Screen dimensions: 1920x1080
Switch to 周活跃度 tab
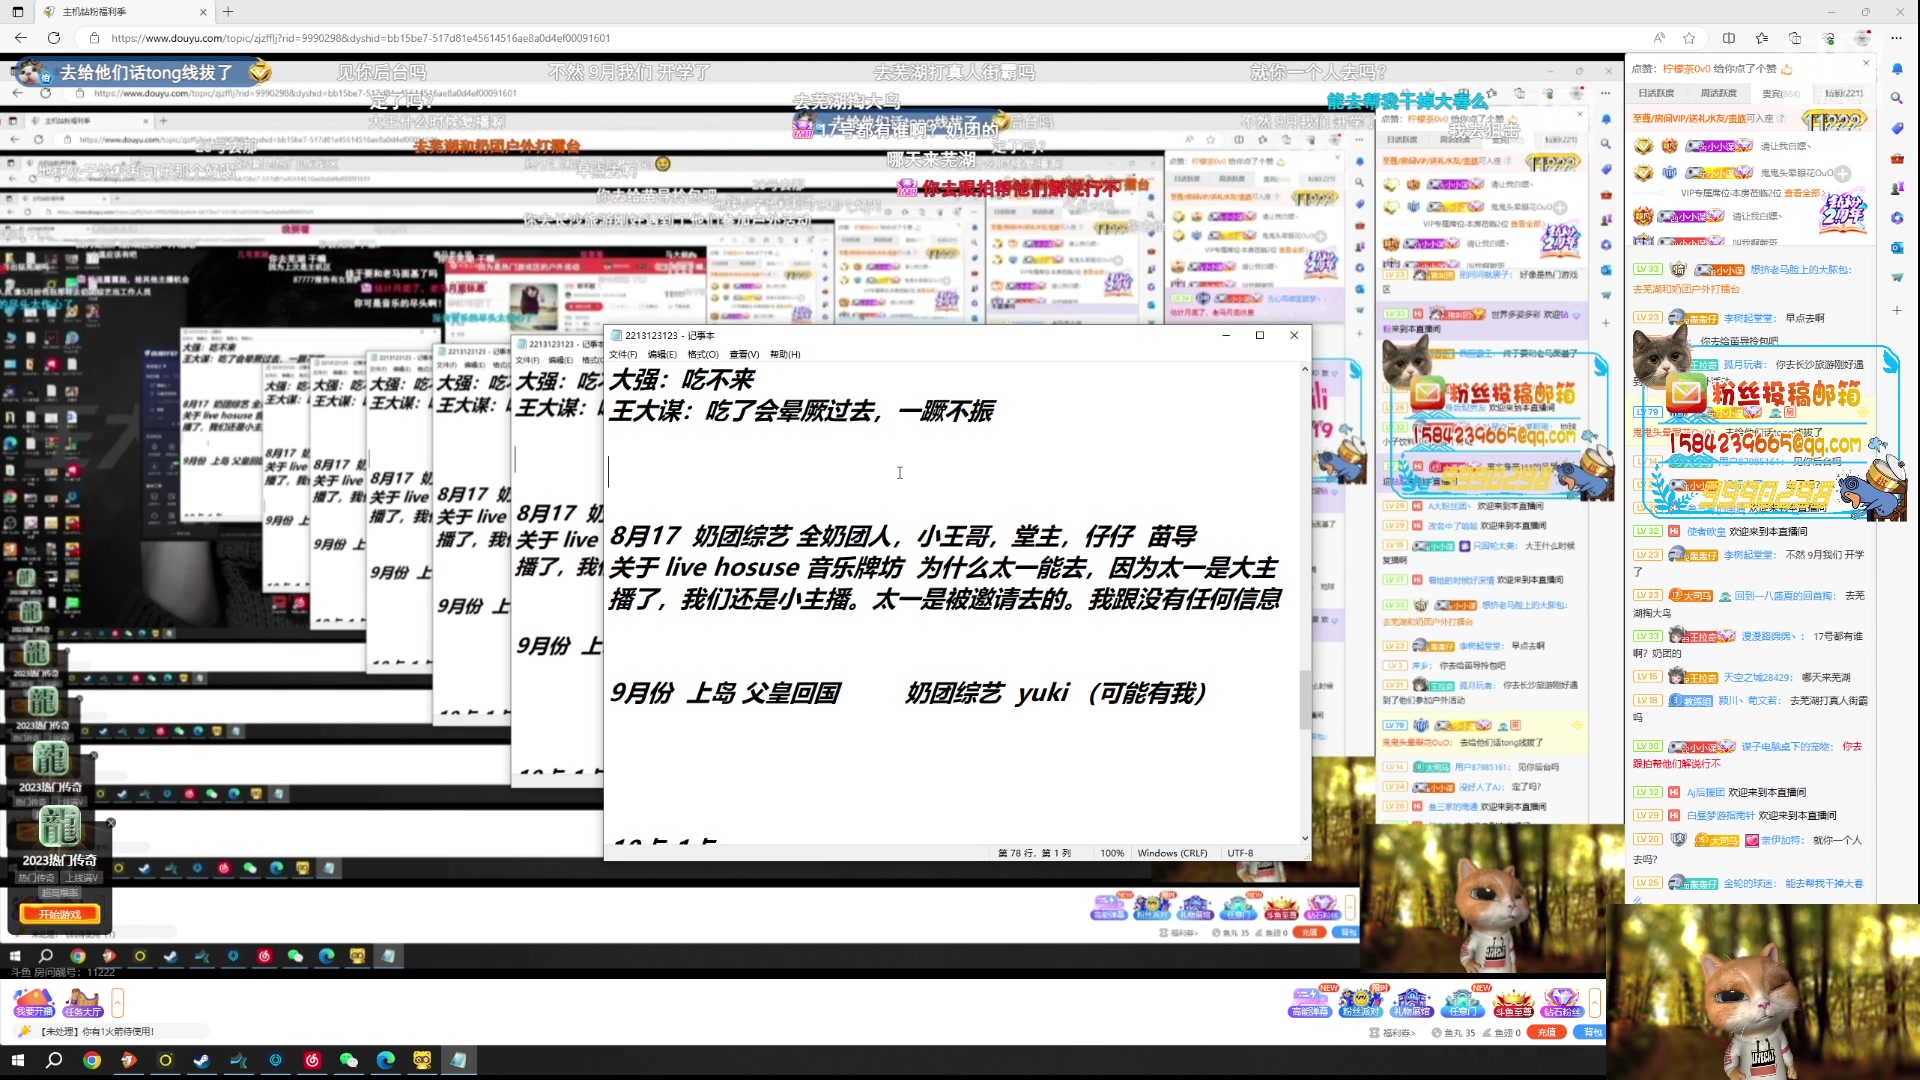pos(1718,93)
